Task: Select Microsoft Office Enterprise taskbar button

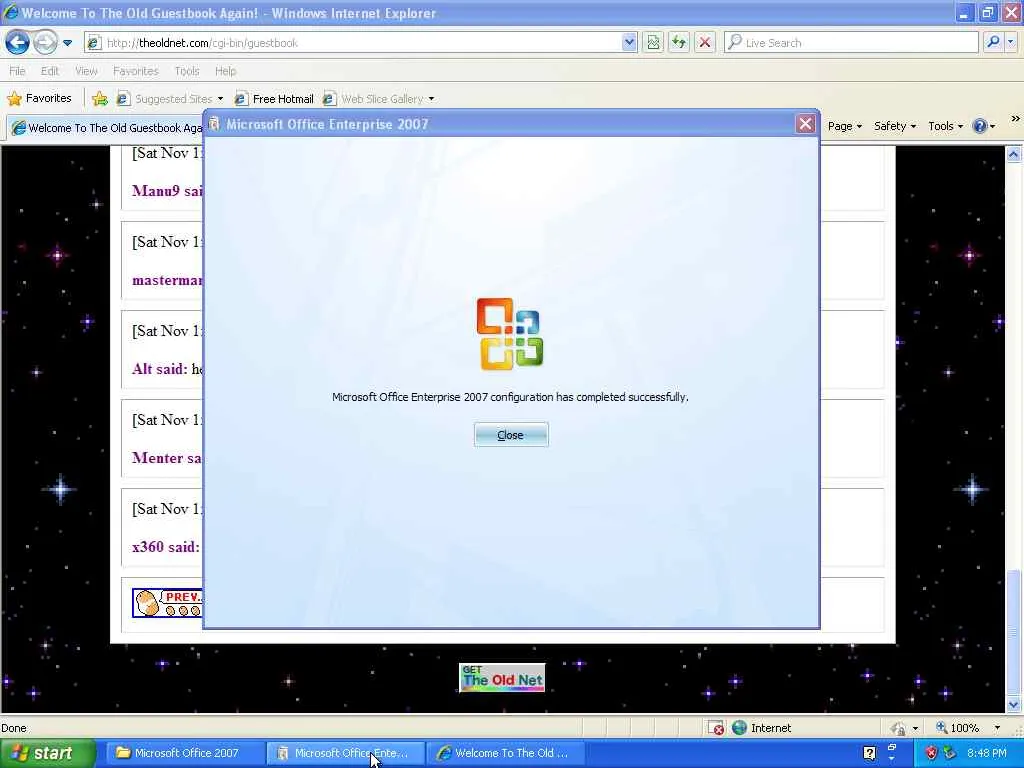Action: 346,753
